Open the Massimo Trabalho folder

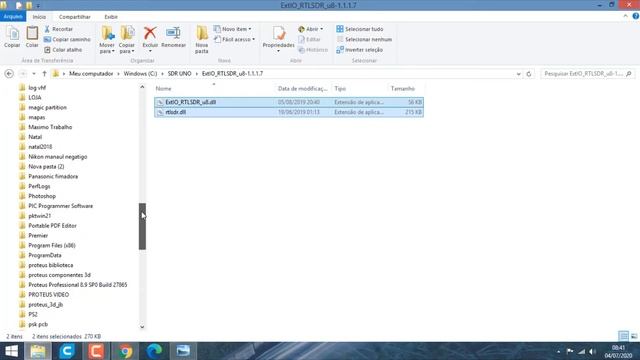(50, 127)
